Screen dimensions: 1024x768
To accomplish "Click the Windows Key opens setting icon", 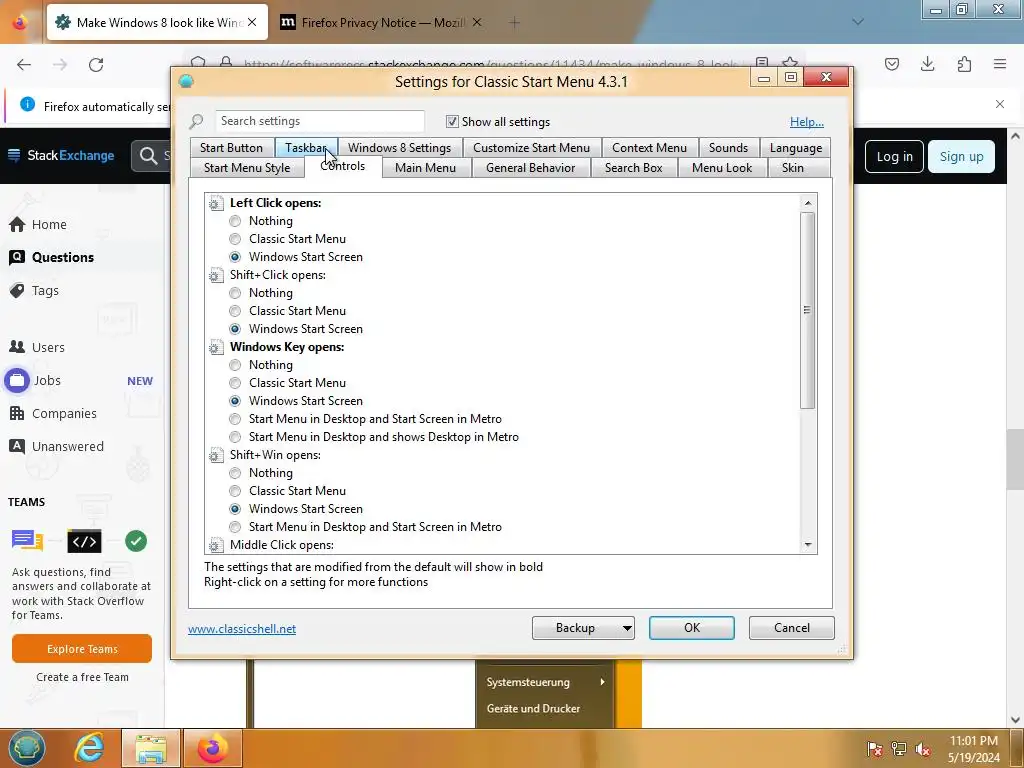I will (x=216, y=347).
